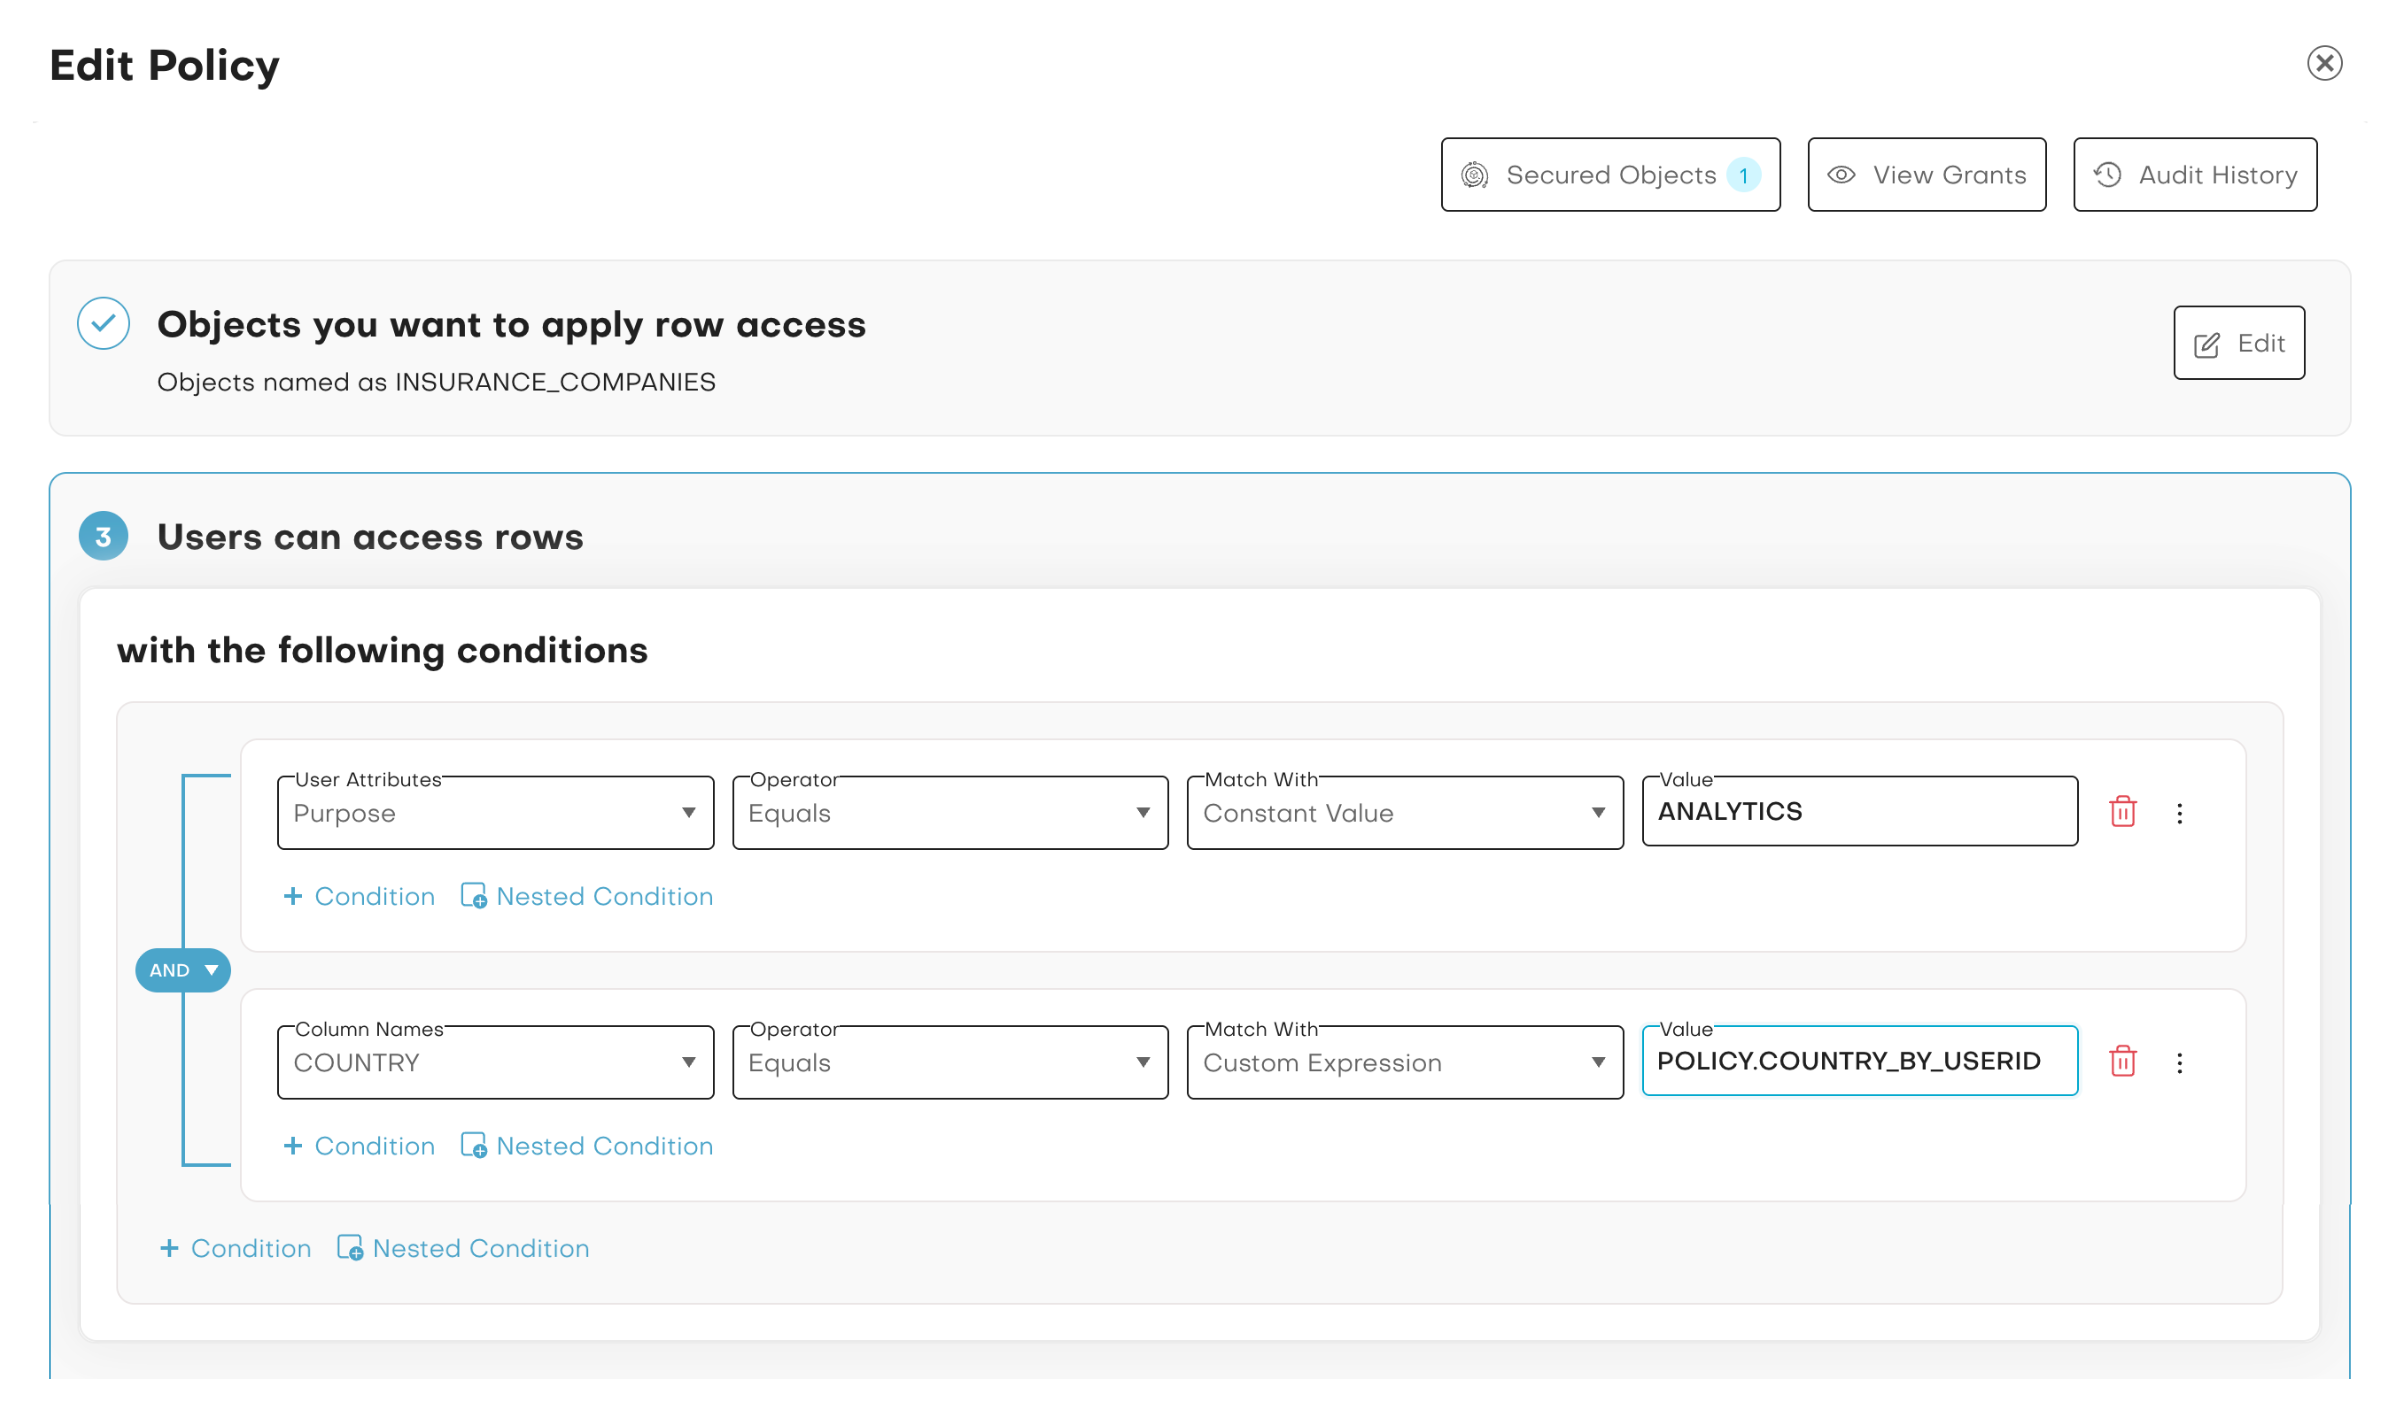Open the Audit History
This screenshot has height=1424, width=2400.
click(2195, 175)
